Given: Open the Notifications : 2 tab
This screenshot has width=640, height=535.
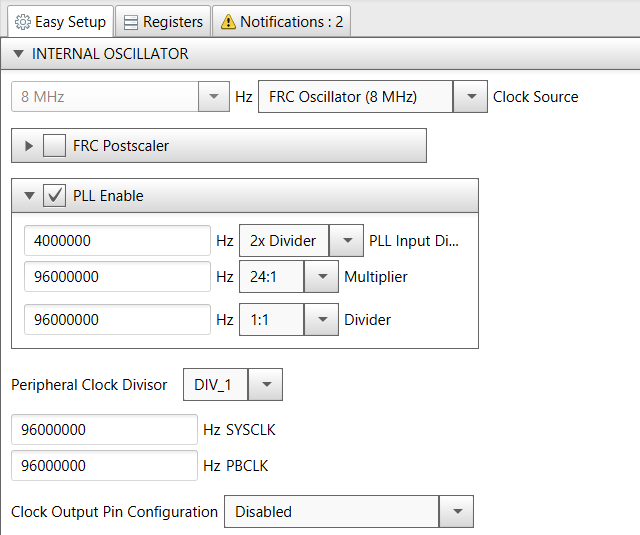Looking at the screenshot, I should click(x=281, y=22).
